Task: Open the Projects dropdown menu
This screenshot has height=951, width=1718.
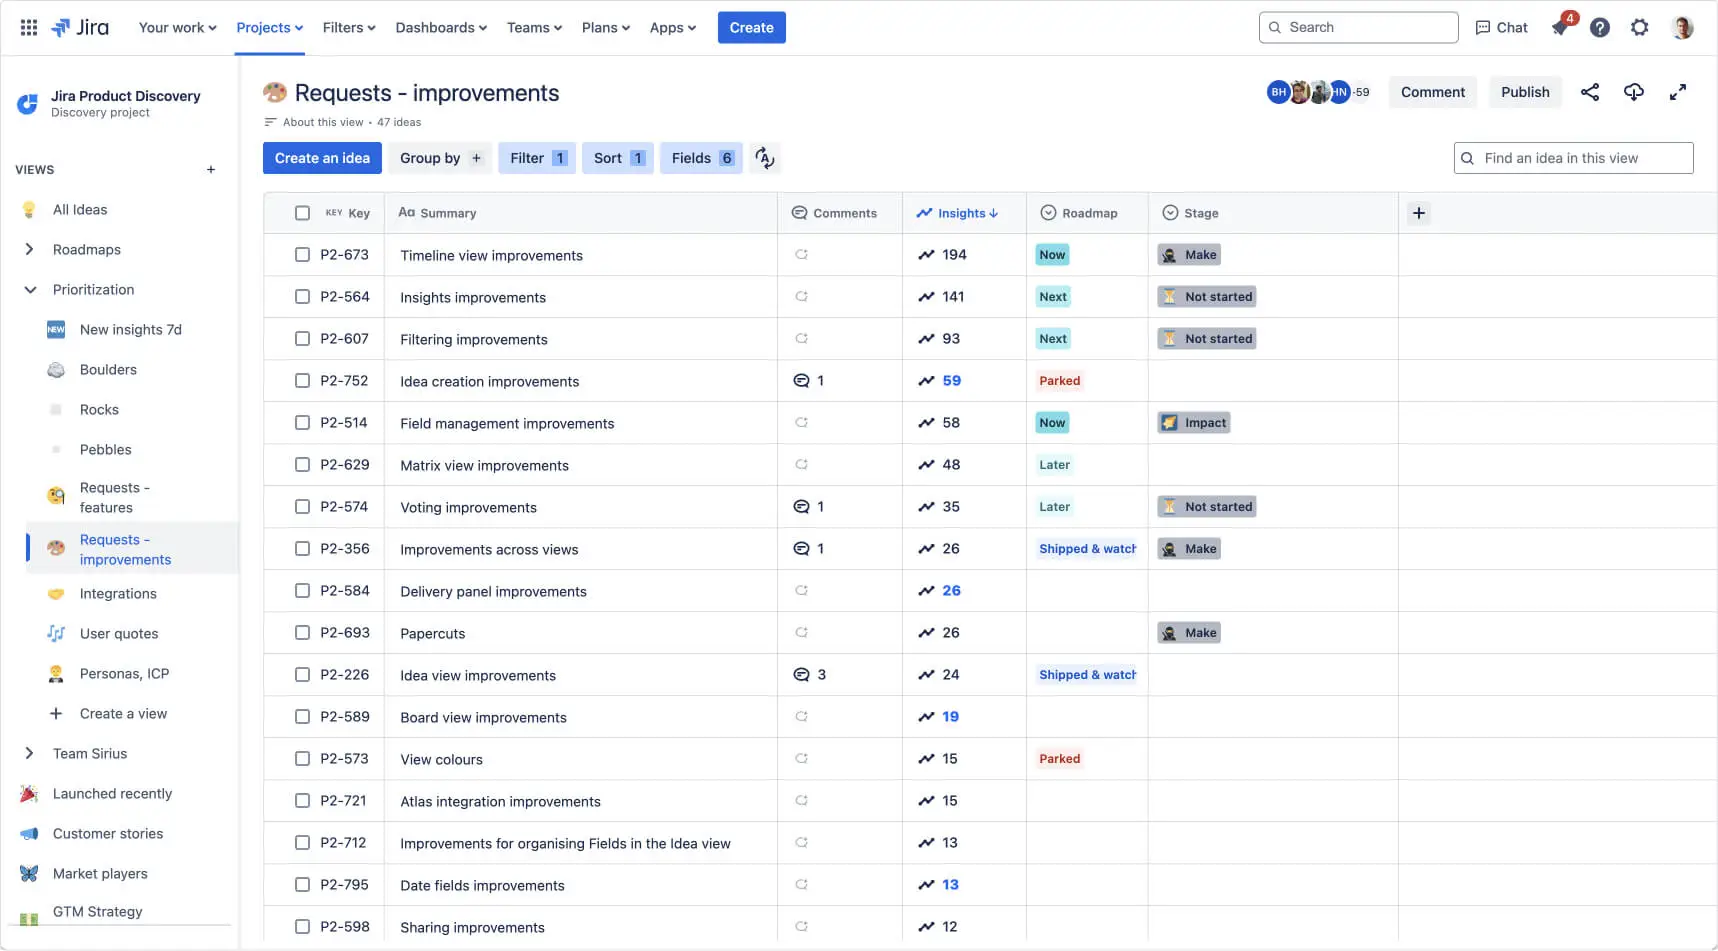Action: tap(269, 28)
